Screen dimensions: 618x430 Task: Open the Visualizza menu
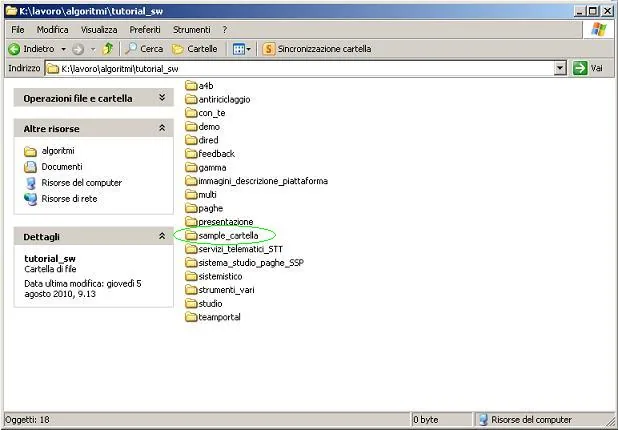pyautogui.click(x=99, y=30)
